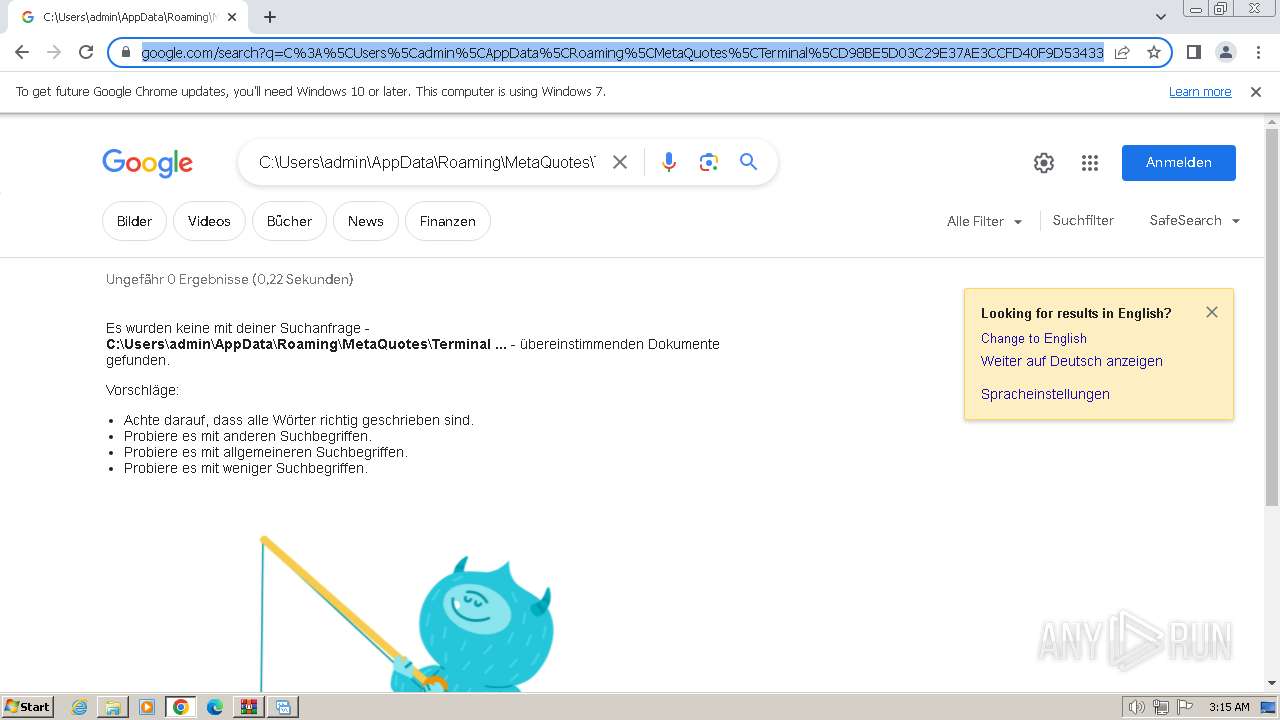The width and height of the screenshot is (1280, 720).
Task: Switch to Bücher results
Action: 289,221
